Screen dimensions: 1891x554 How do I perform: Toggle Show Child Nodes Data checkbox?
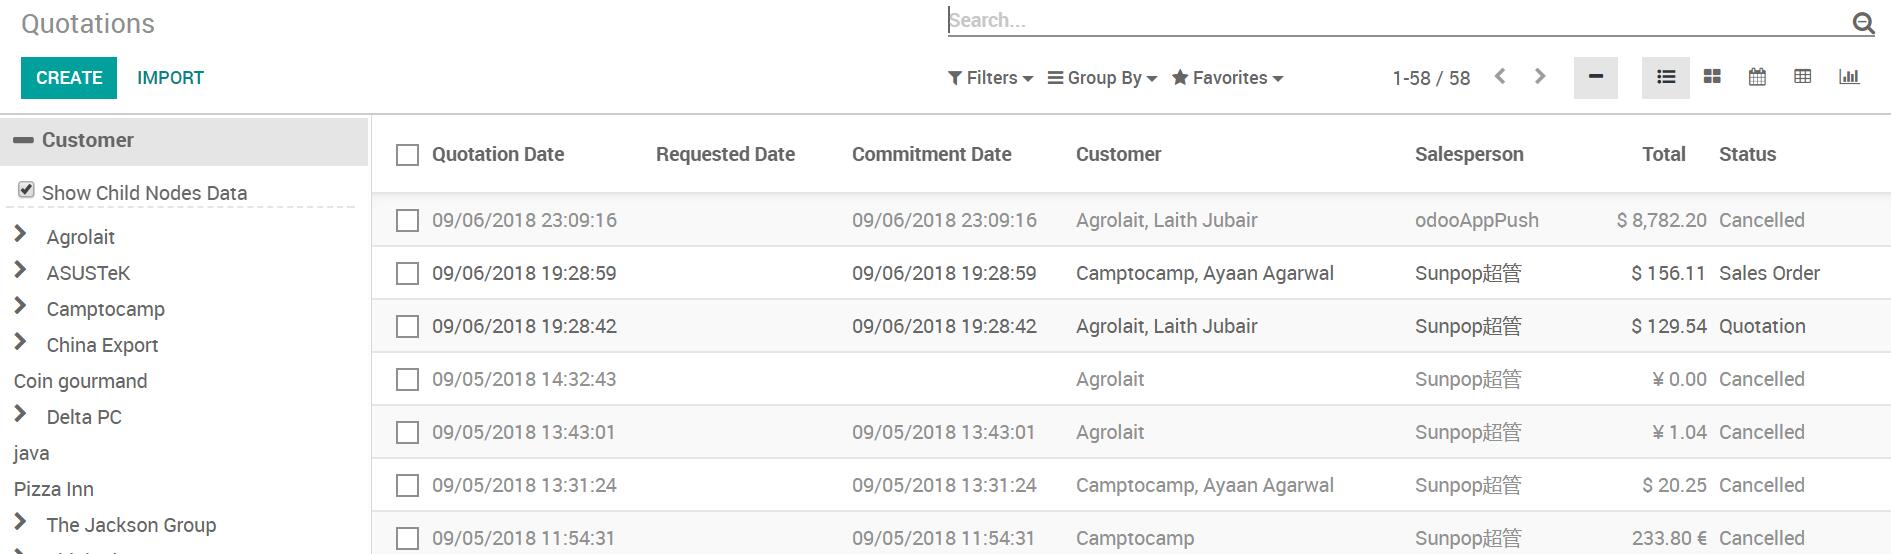tap(27, 190)
